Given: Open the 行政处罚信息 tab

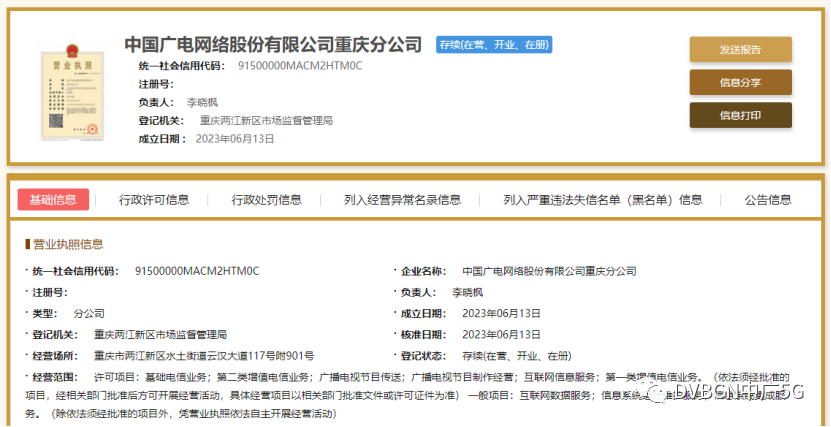Looking at the screenshot, I should pos(267,200).
